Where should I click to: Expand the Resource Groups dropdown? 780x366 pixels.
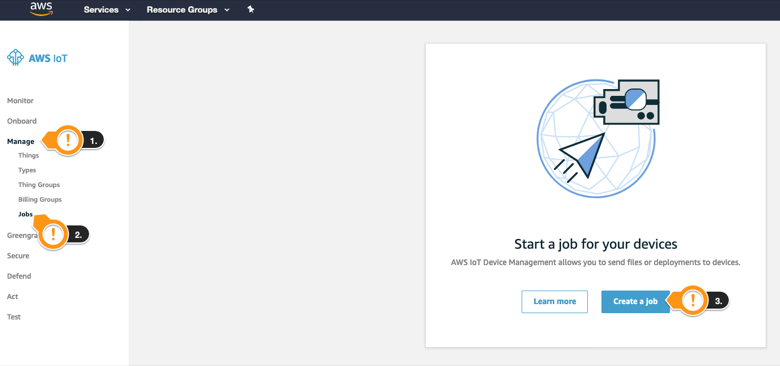coord(188,9)
